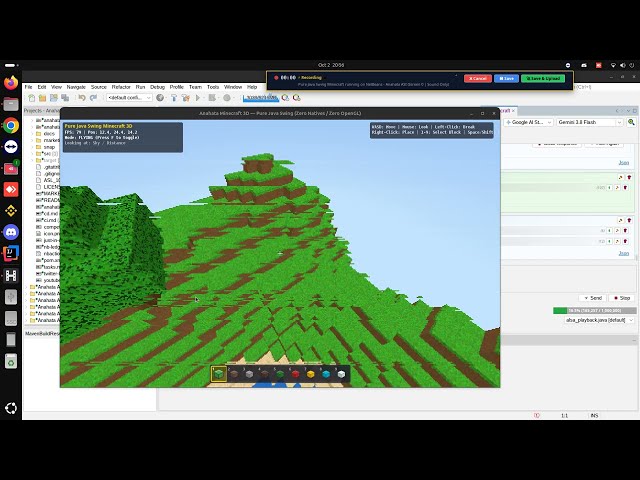Open the Files app in the dock
This screenshot has width=640, height=480.
coord(11,104)
